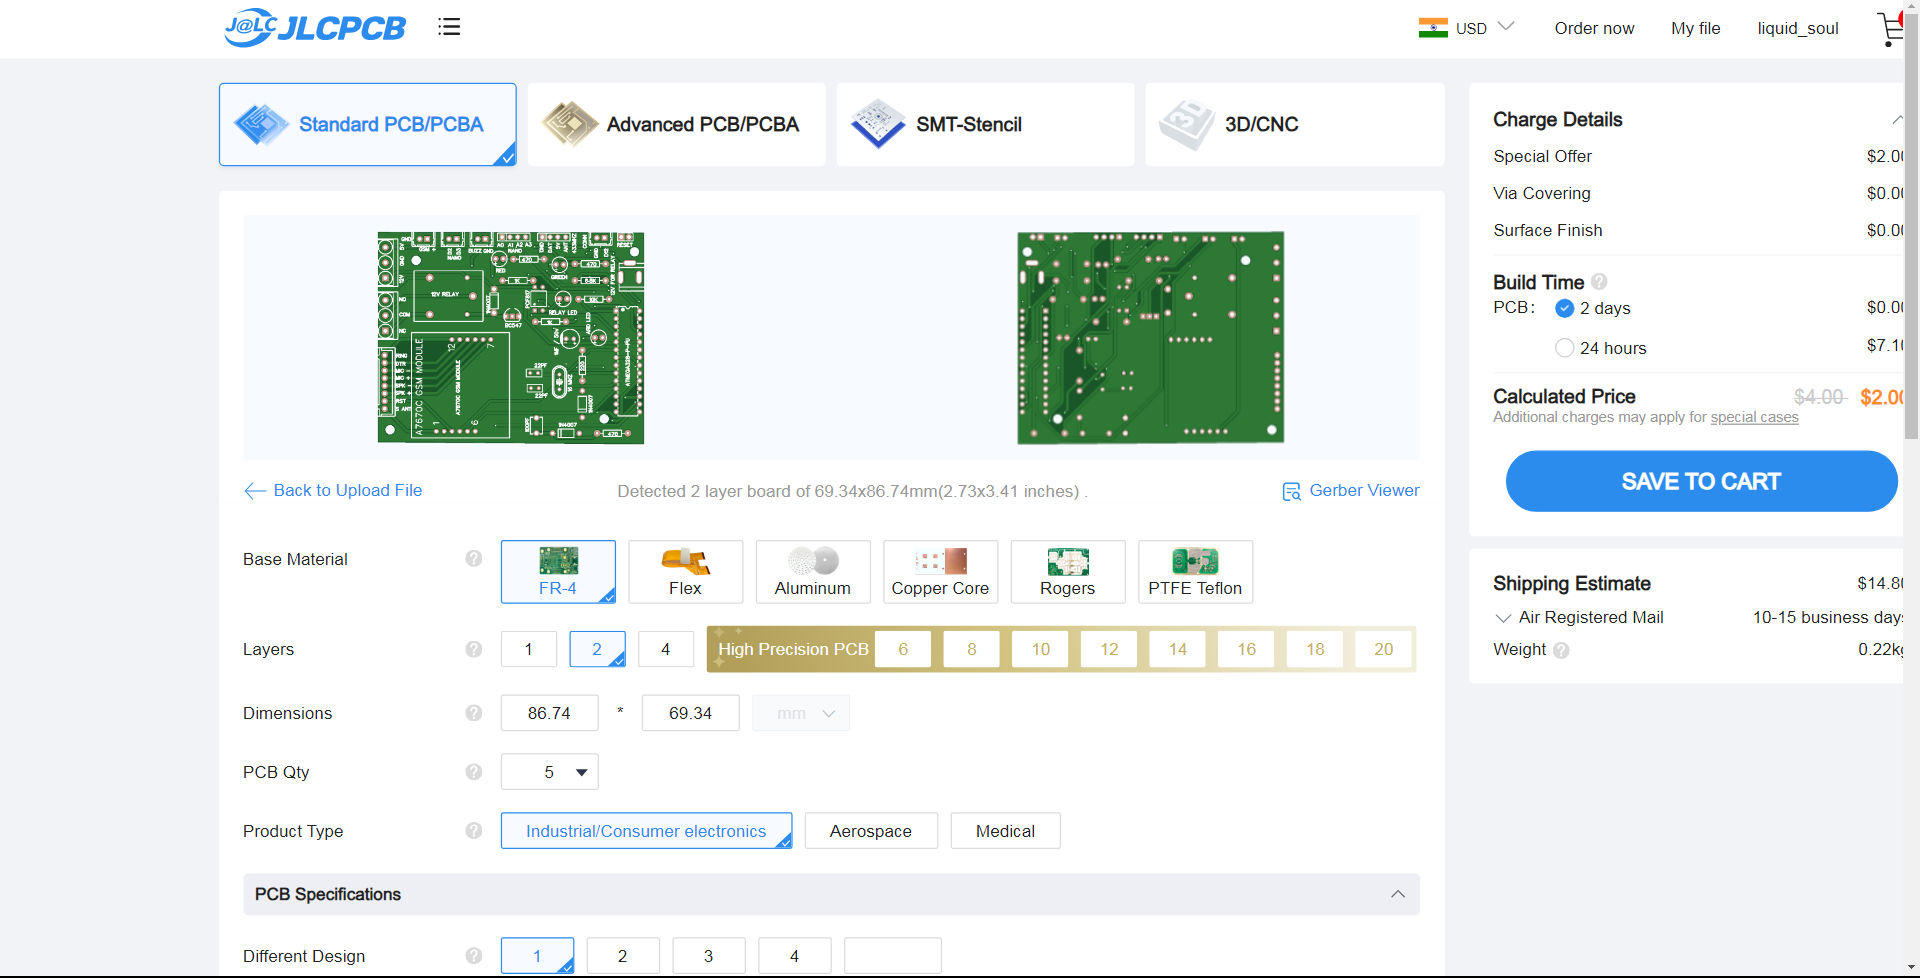The width and height of the screenshot is (1920, 978).
Task: Click help icon beside Weight
Action: tap(1561, 650)
